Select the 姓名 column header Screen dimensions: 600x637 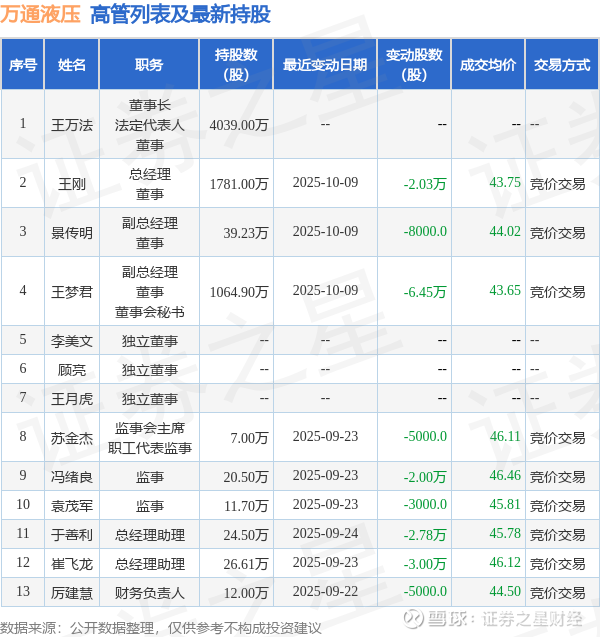pyautogui.click(x=71, y=65)
